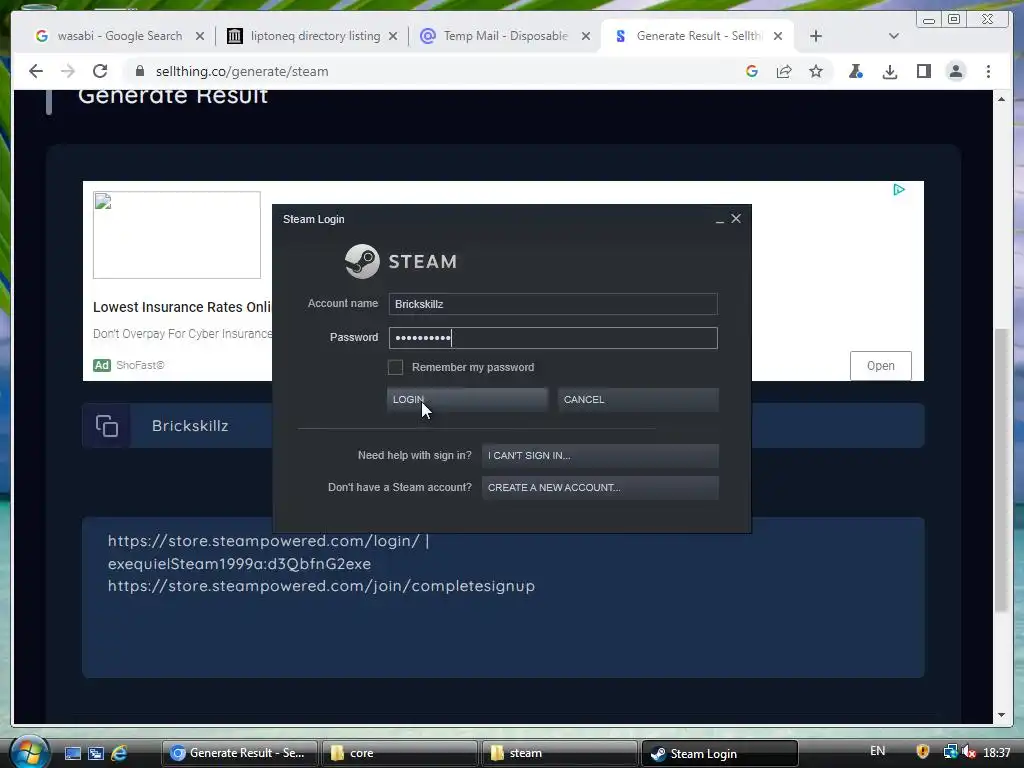Click the Account name field in Steam
The width and height of the screenshot is (1024, 768).
pos(553,304)
